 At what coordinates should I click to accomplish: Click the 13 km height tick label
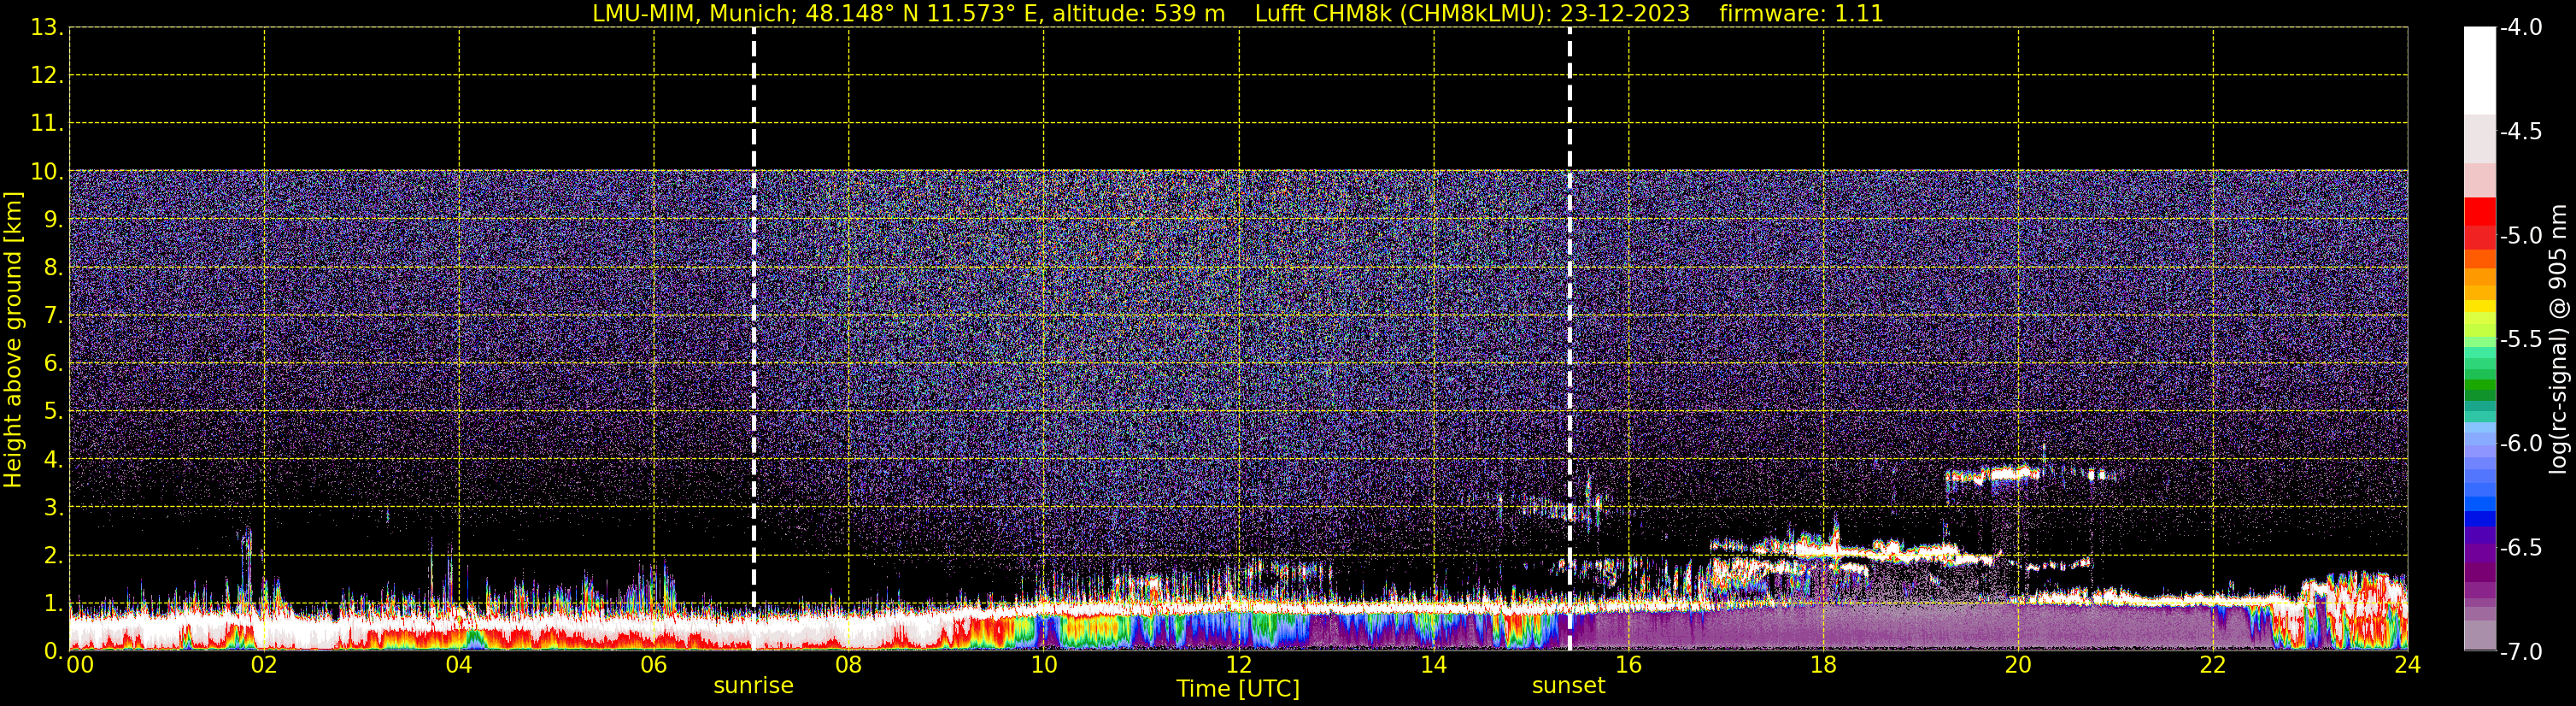tap(46, 28)
